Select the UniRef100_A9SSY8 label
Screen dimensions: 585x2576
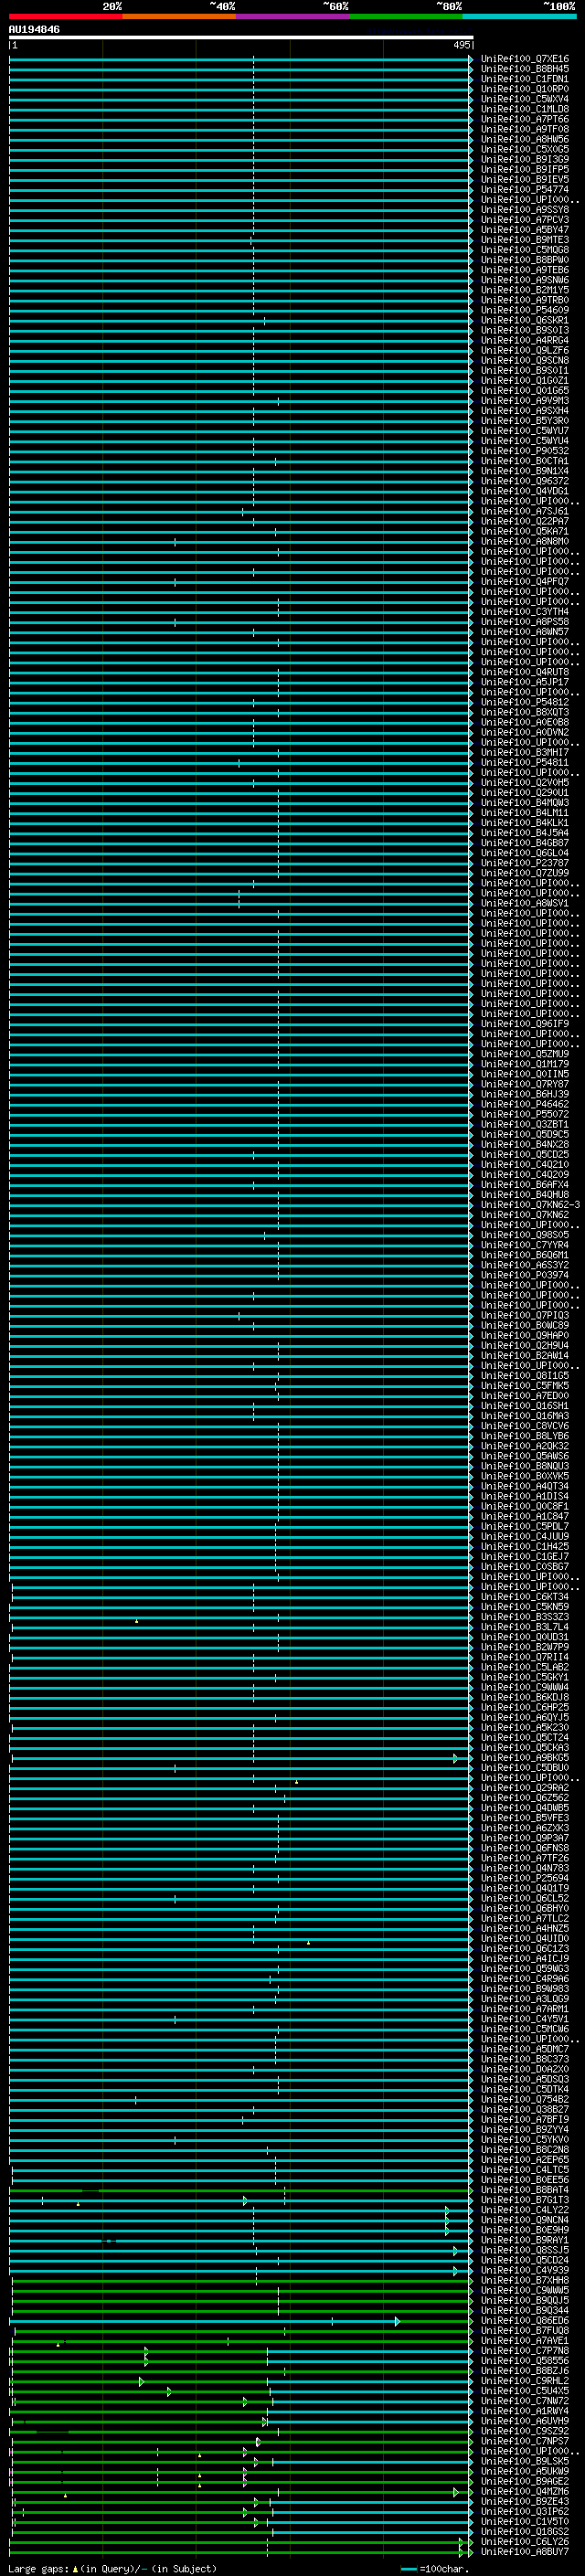525,209
